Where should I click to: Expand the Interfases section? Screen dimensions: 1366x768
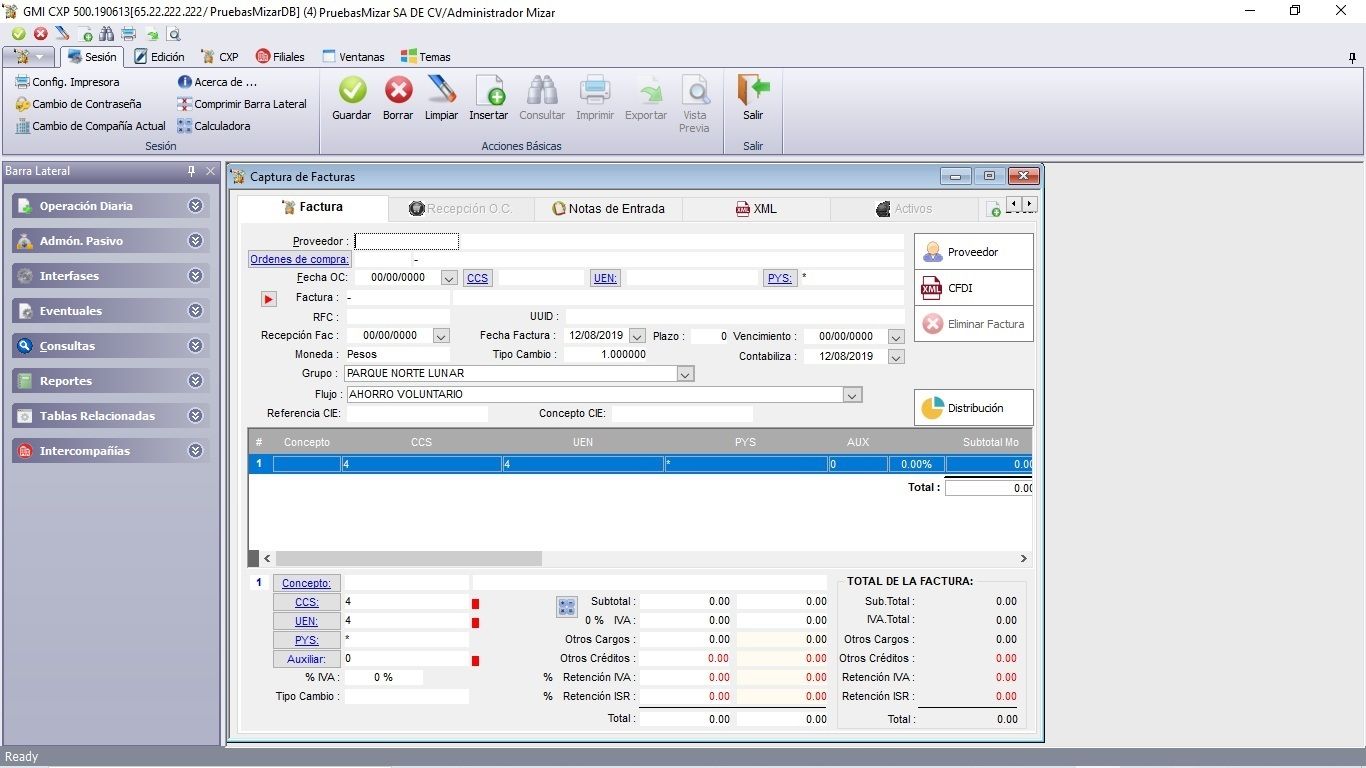point(195,276)
